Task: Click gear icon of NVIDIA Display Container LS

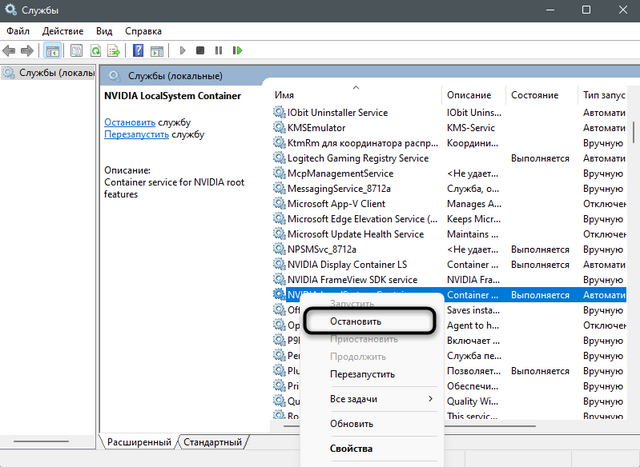Action: 279,264
